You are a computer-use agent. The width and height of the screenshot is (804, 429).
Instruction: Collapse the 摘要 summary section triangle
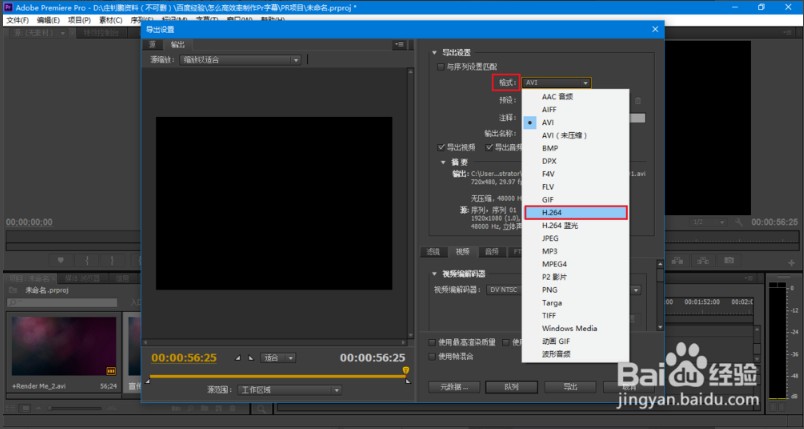pos(443,161)
